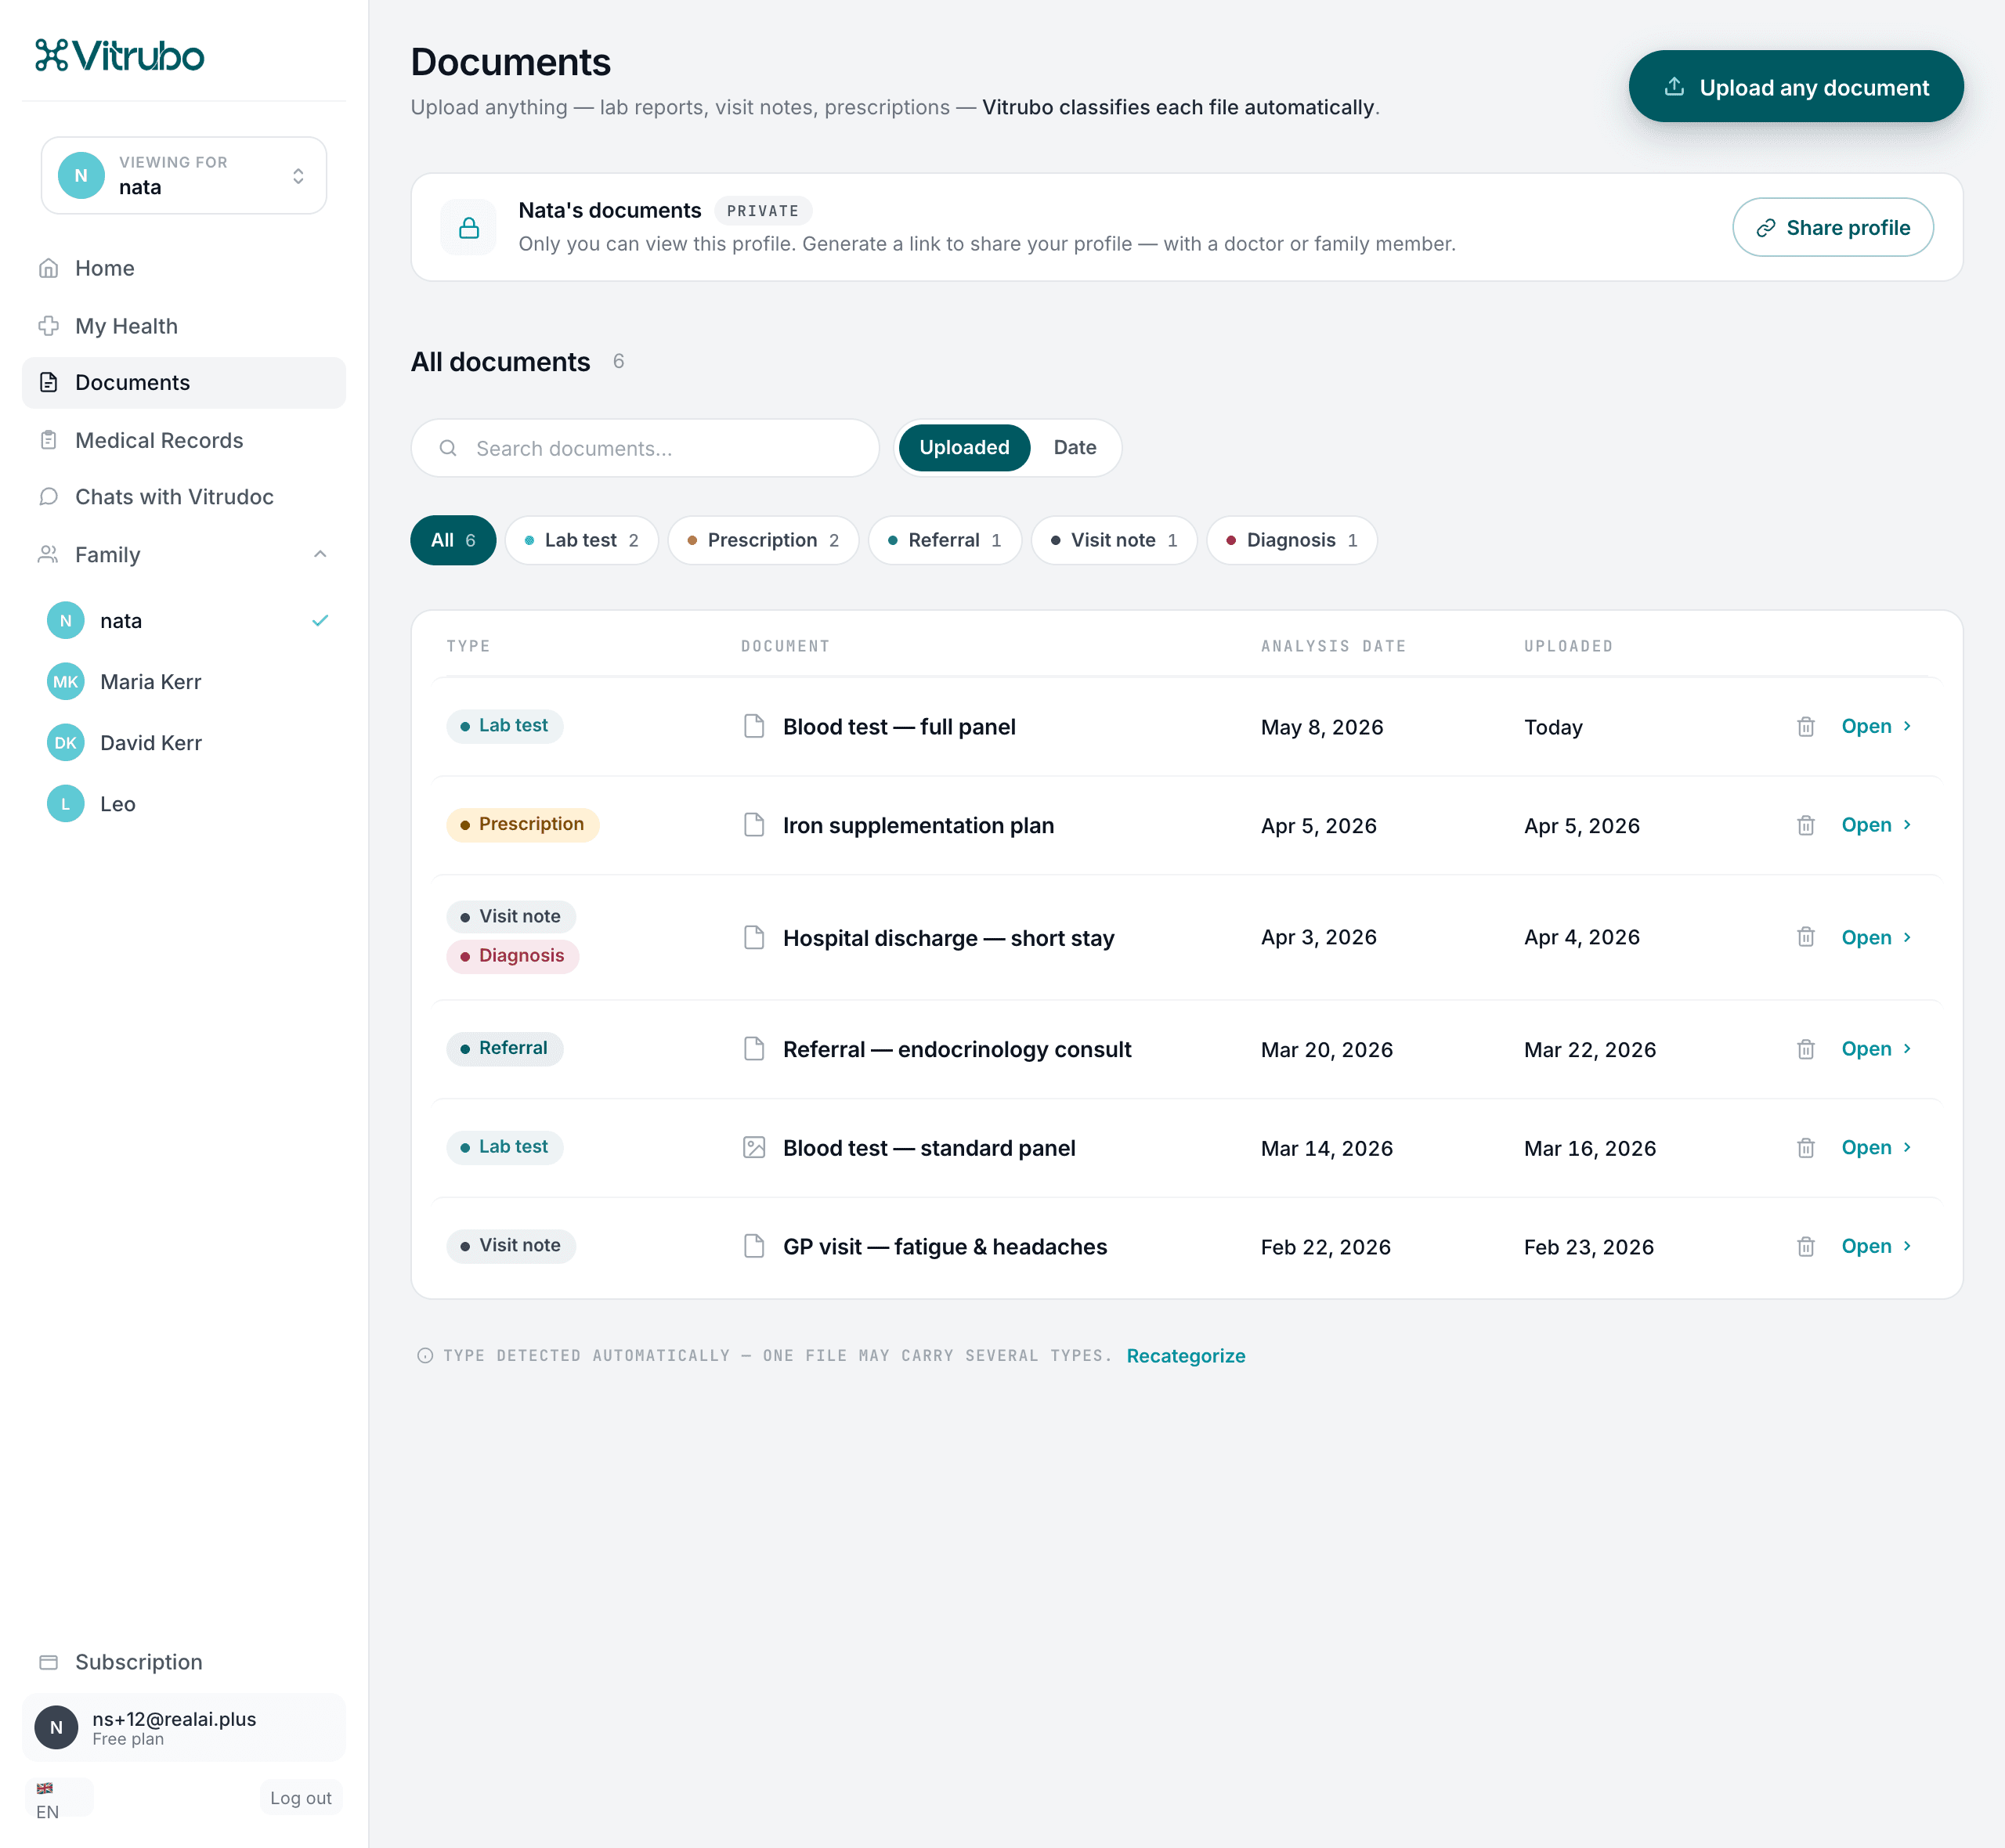
Task: Click file icon of GP visit document
Action: [754, 1246]
